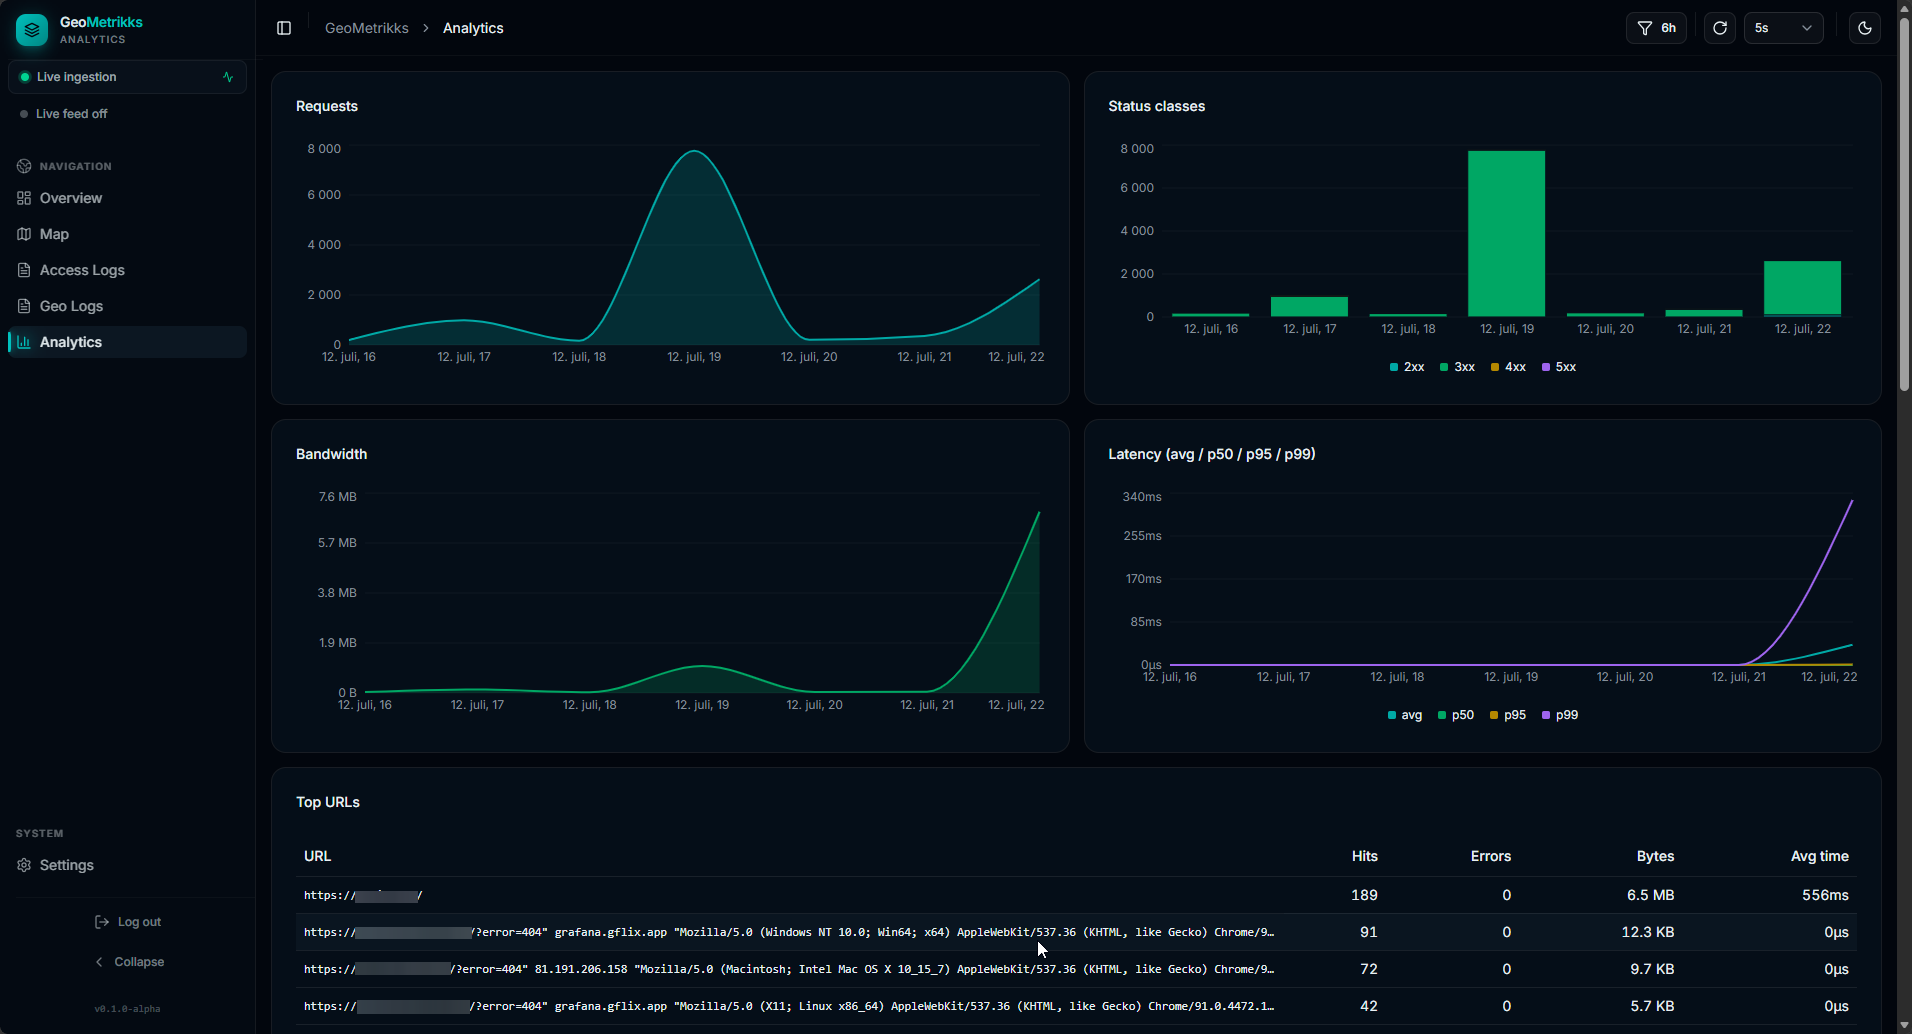Viewport: 1912px width, 1034px height.
Task: Open the 5s refresh interval dropdown
Action: (x=1784, y=28)
